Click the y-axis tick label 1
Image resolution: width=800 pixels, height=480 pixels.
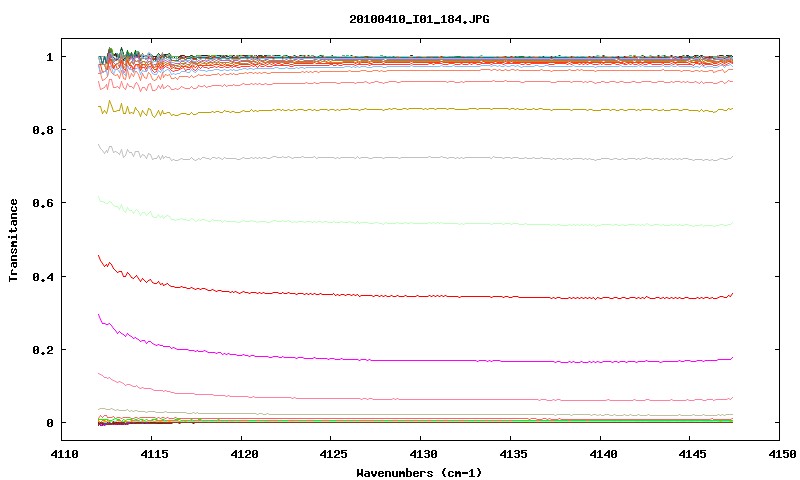point(49,57)
